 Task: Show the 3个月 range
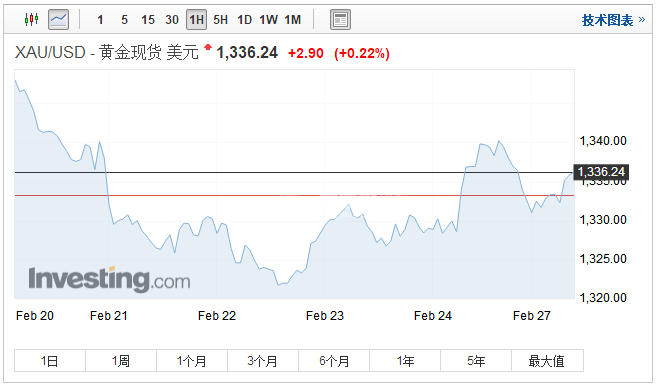click(263, 360)
